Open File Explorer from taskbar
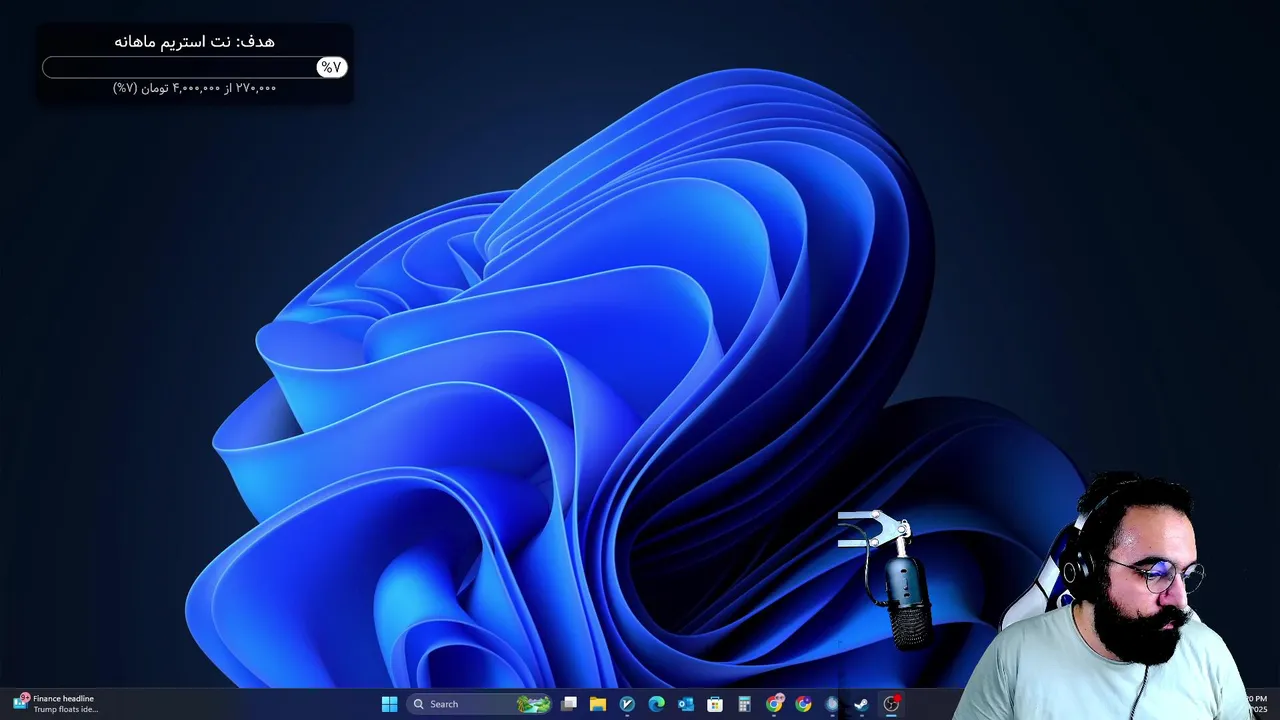The height and width of the screenshot is (720, 1280). pyautogui.click(x=598, y=704)
